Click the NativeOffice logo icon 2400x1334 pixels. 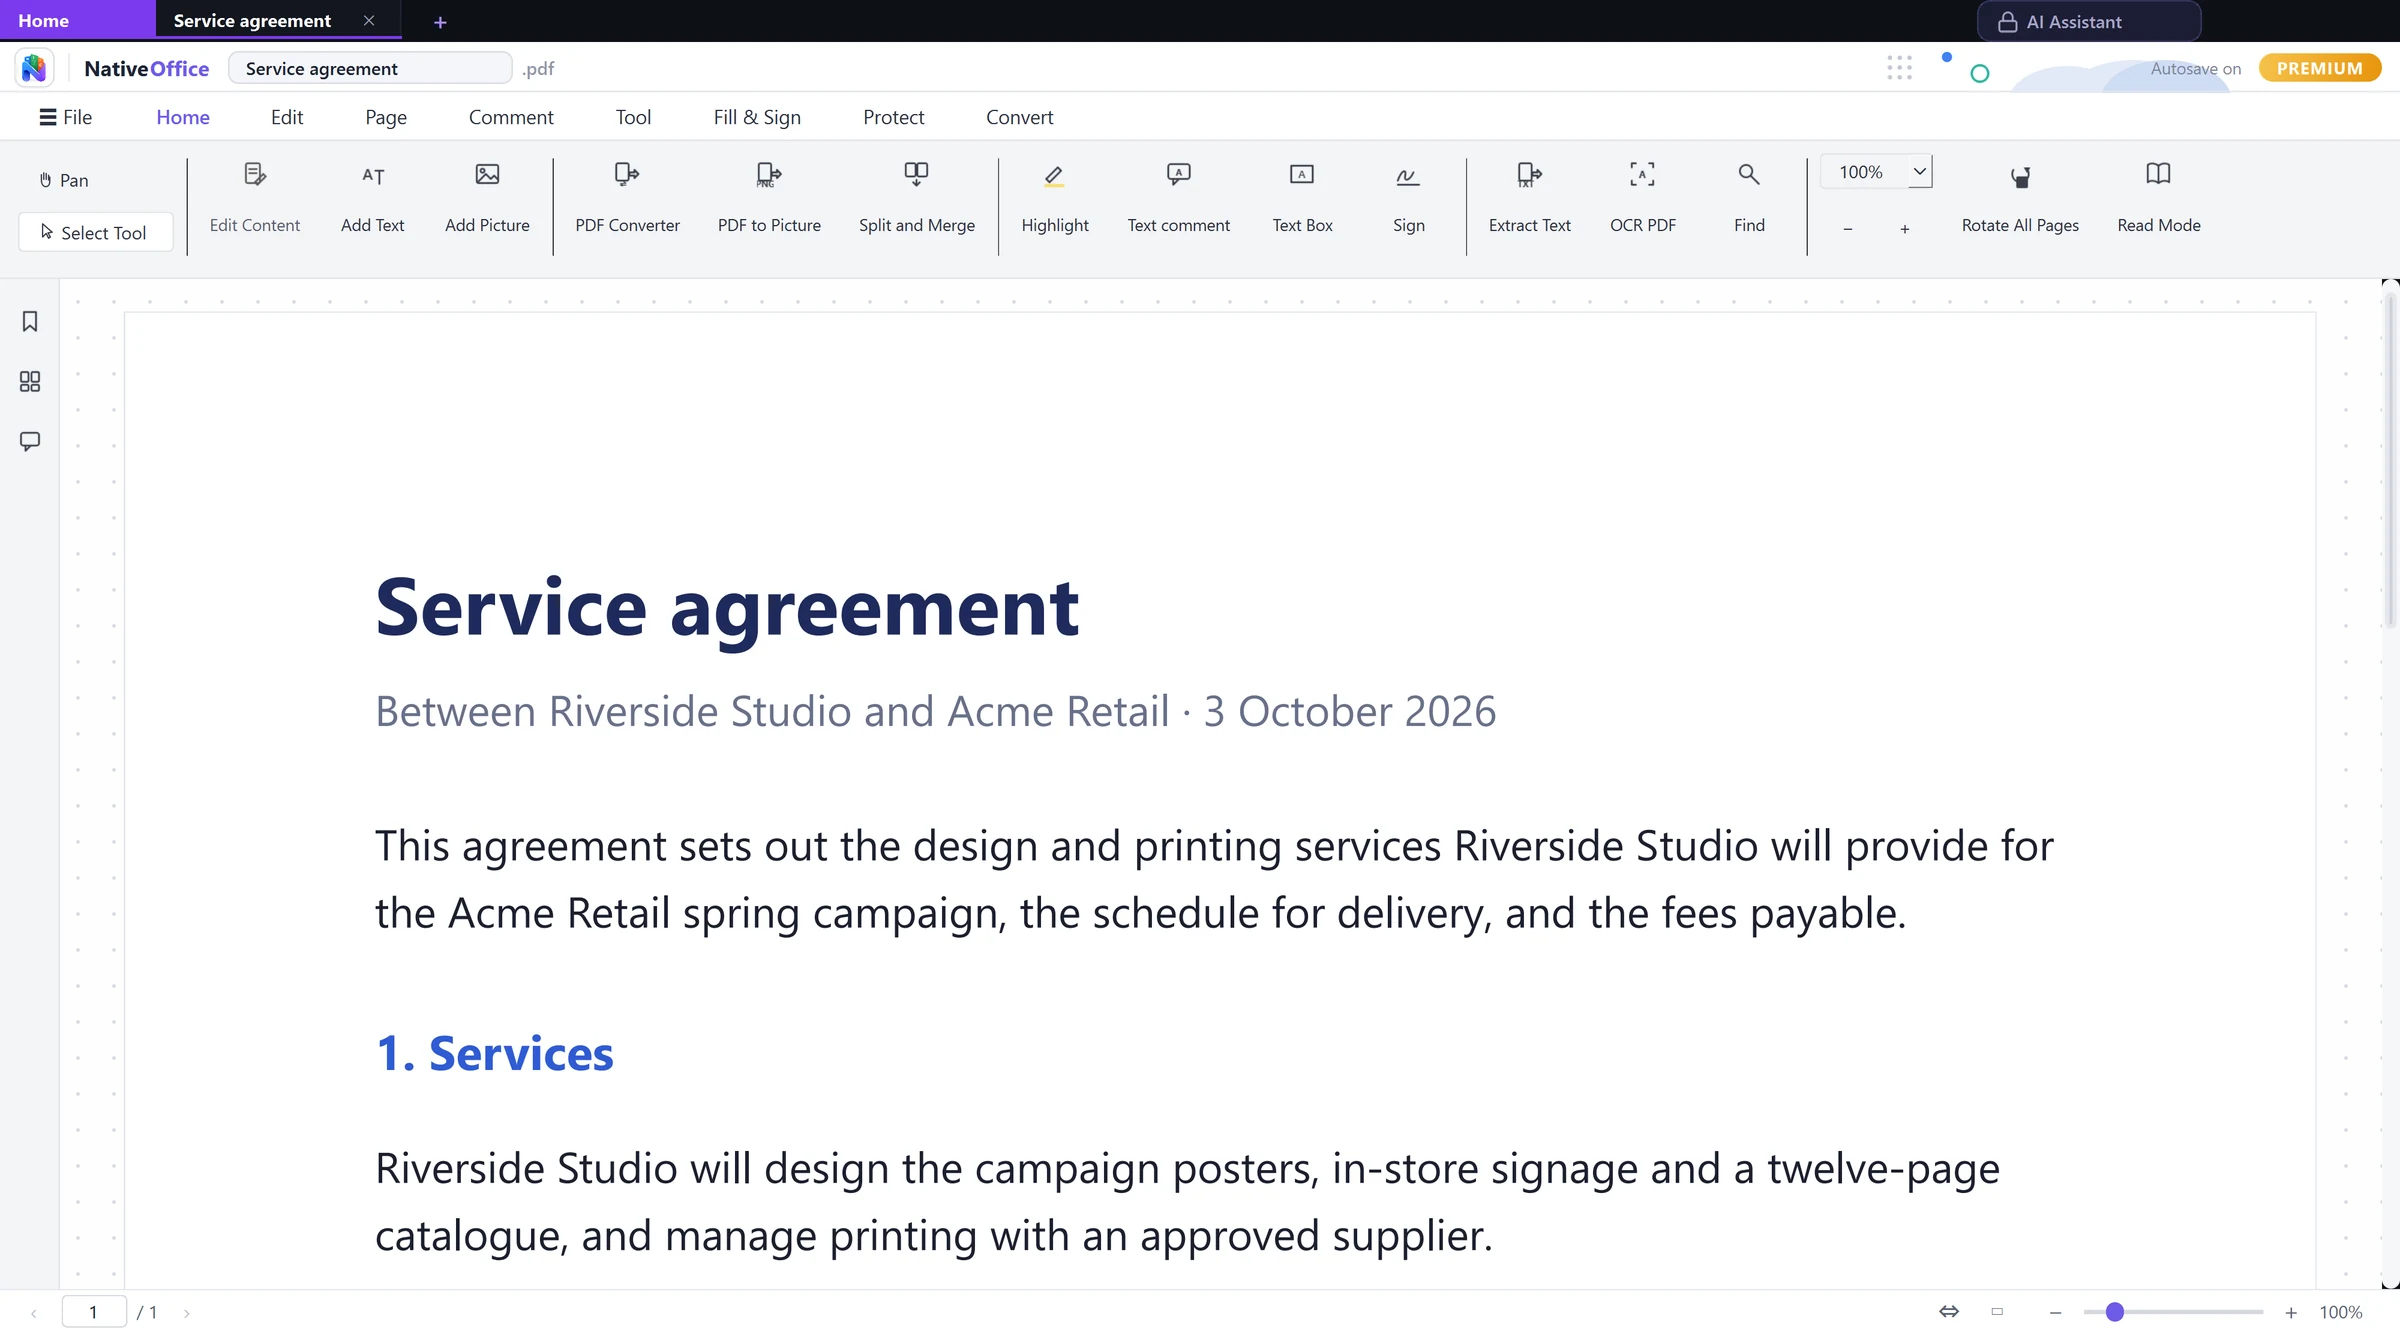coord(34,68)
